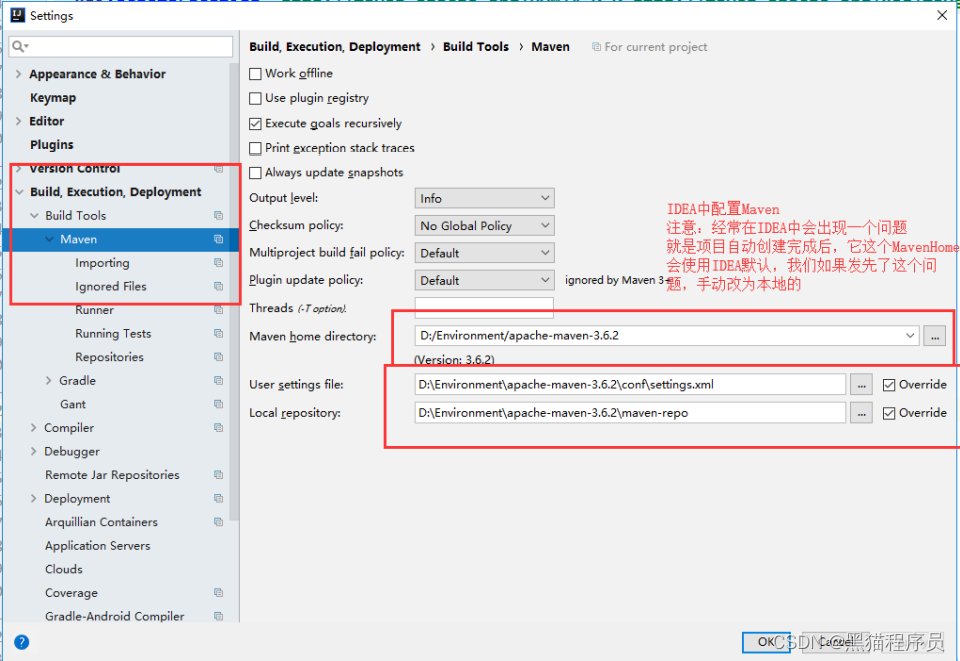Click the project-level icon beside Build Tools
The height and width of the screenshot is (661, 960).
218,215
